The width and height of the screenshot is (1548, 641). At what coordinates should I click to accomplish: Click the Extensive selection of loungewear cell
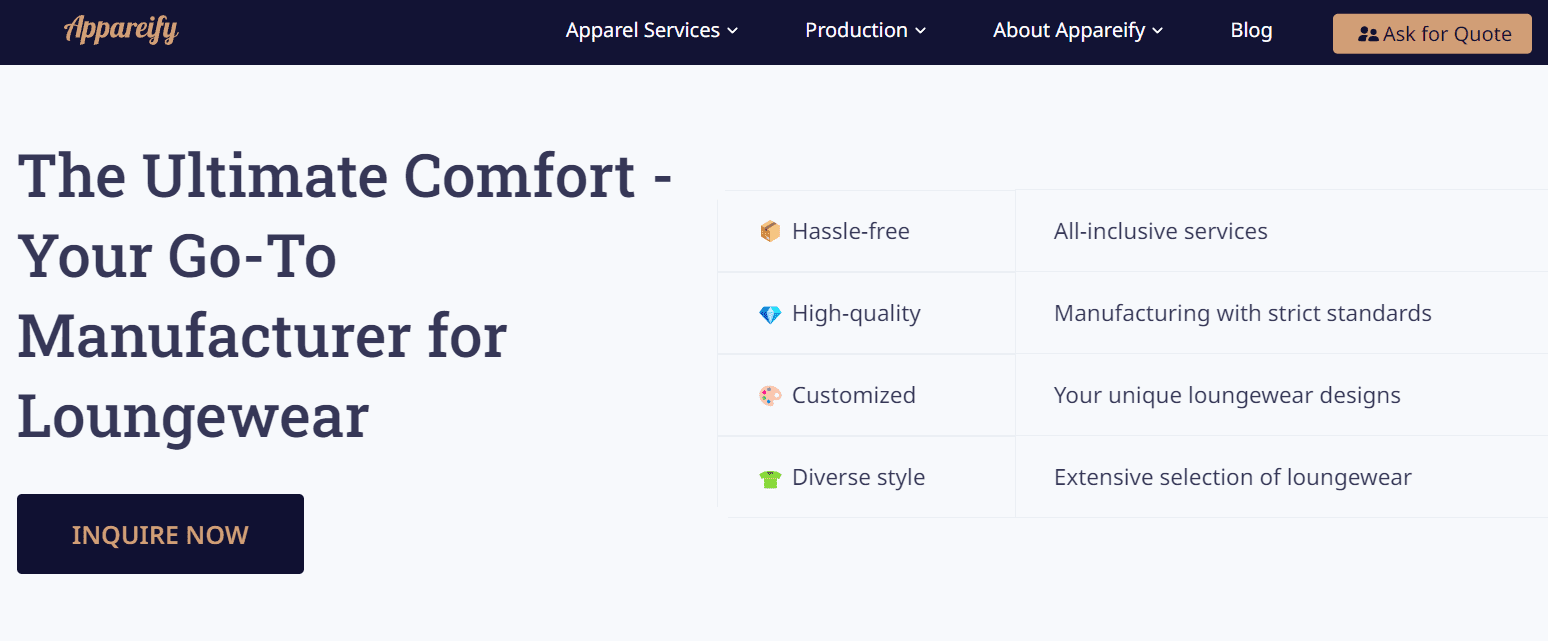click(1281, 477)
